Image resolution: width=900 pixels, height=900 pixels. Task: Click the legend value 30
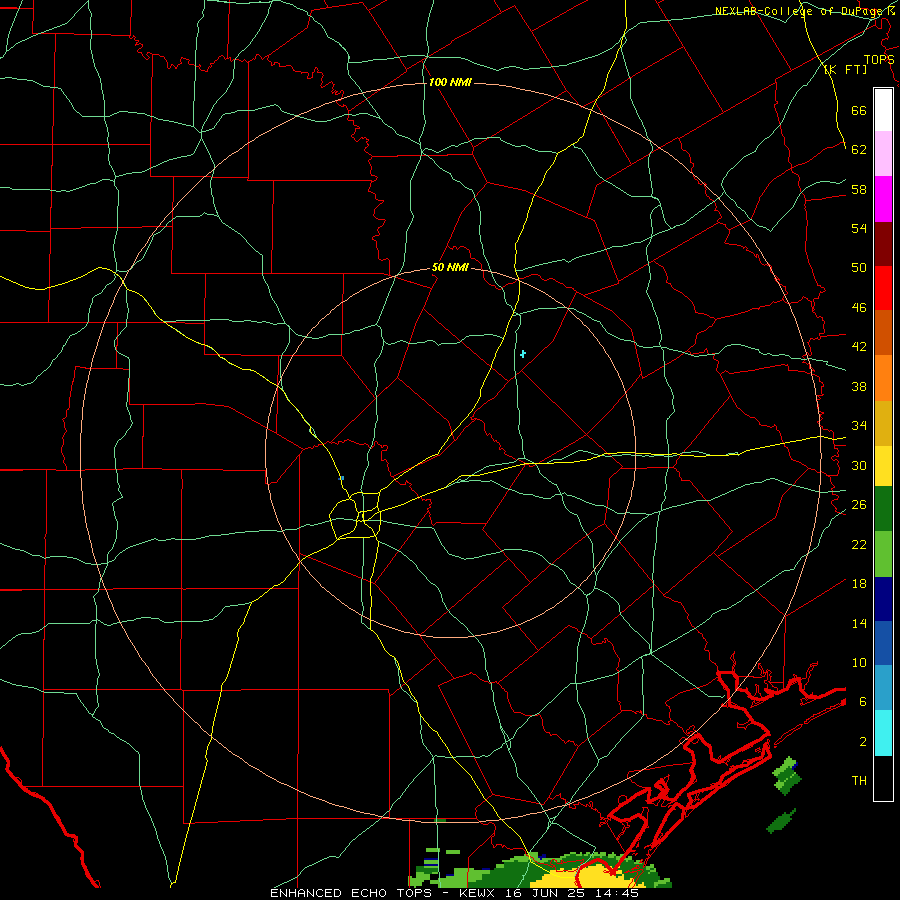[x=859, y=465]
